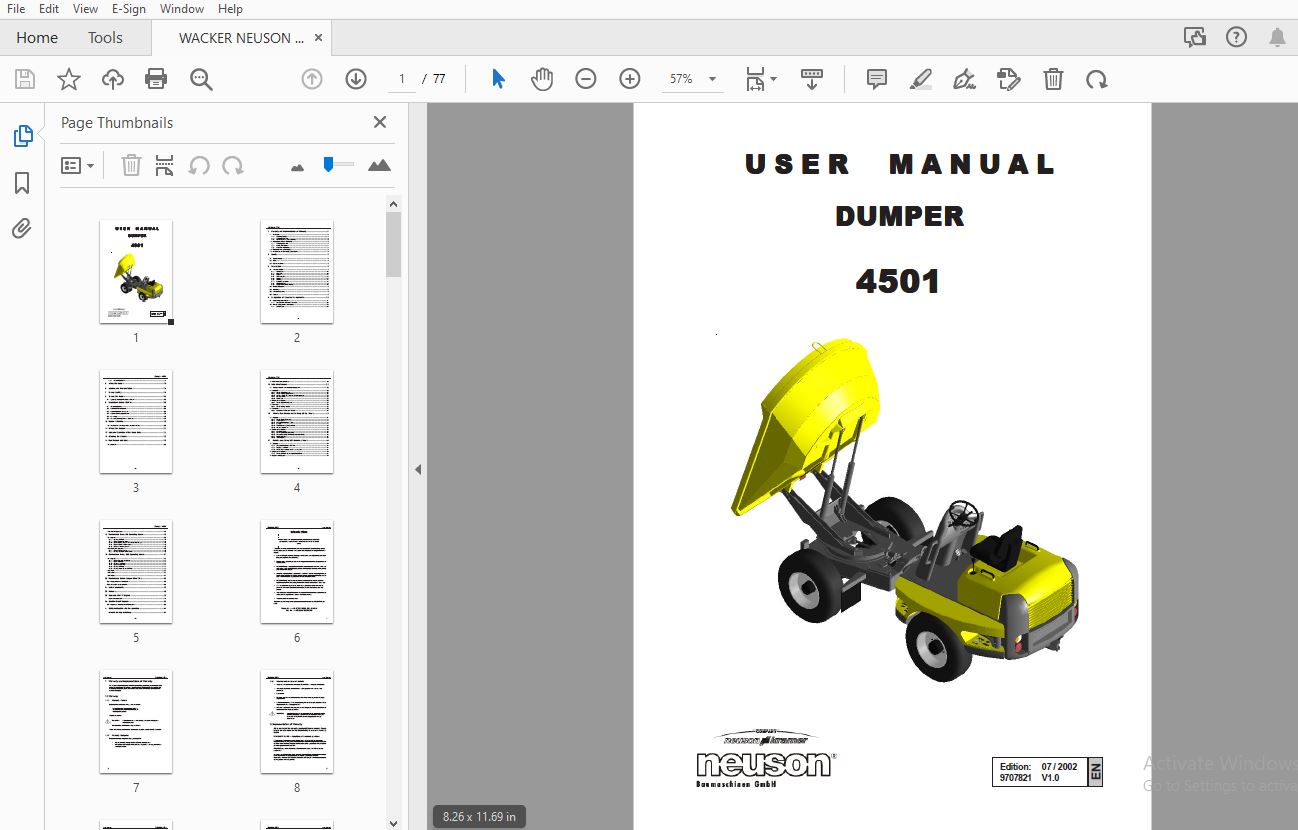Select the Highlight text tool
This screenshot has height=830, width=1298.
[x=921, y=79]
